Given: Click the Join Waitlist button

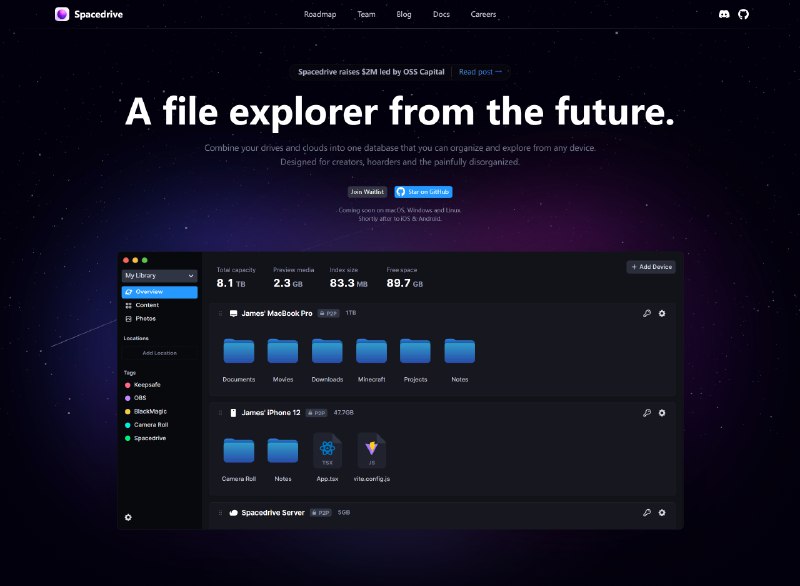Looking at the screenshot, I should pos(367,191).
